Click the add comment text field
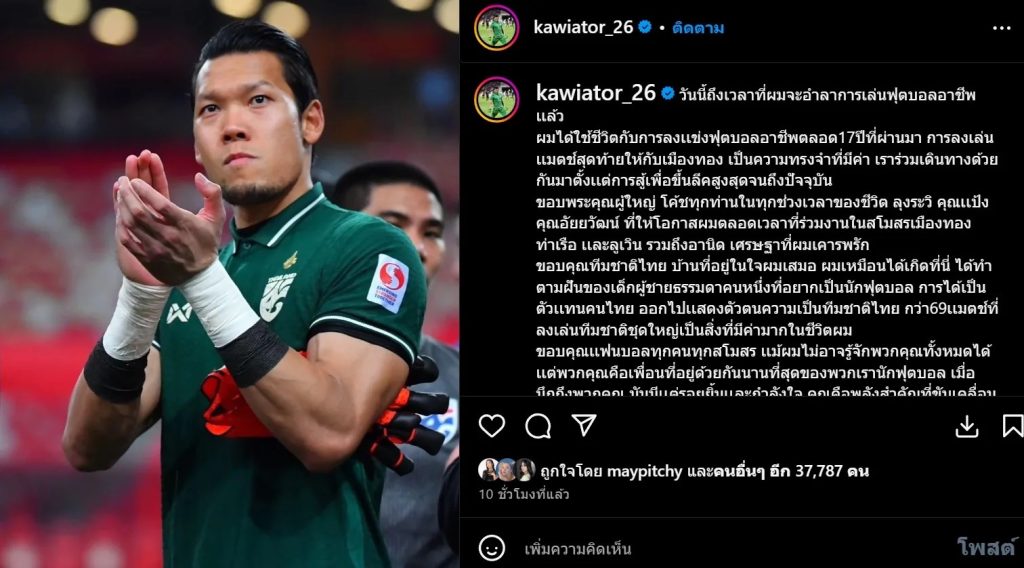 coord(731,548)
